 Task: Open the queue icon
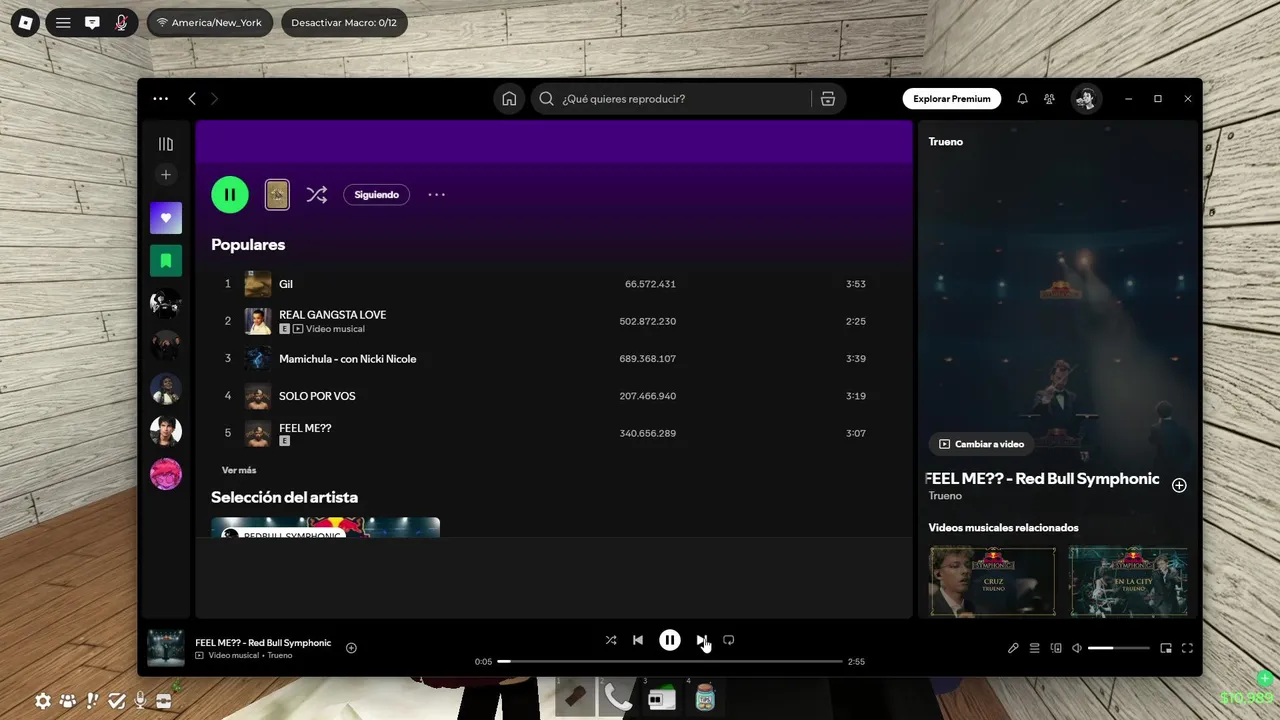click(1035, 648)
